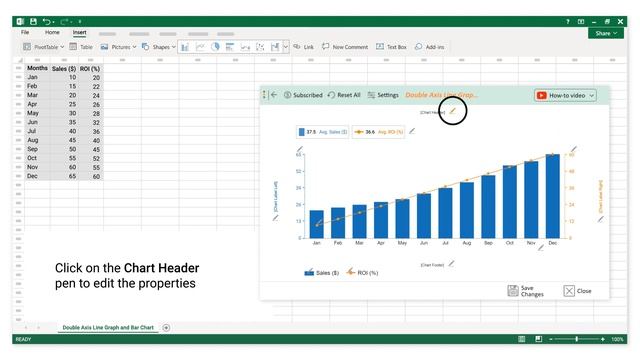Click Link in the Insert ribbon
The height and width of the screenshot is (360, 640).
pos(304,47)
